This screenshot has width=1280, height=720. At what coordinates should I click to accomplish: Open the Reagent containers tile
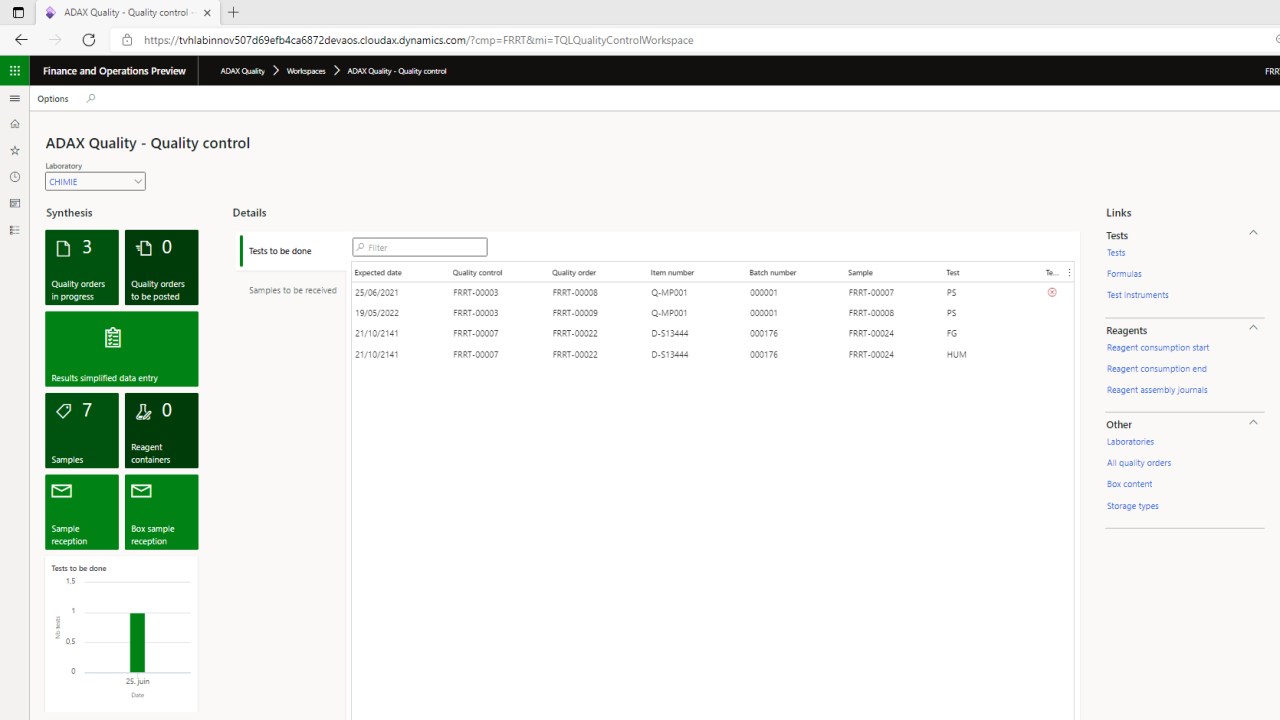point(162,430)
